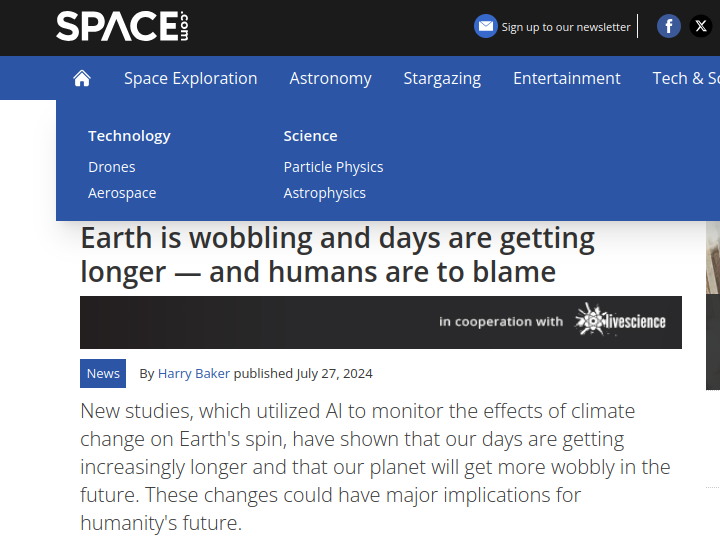Screen dimensions: 720x545
Task: Click the newsletter envelope icon
Action: tap(486, 27)
